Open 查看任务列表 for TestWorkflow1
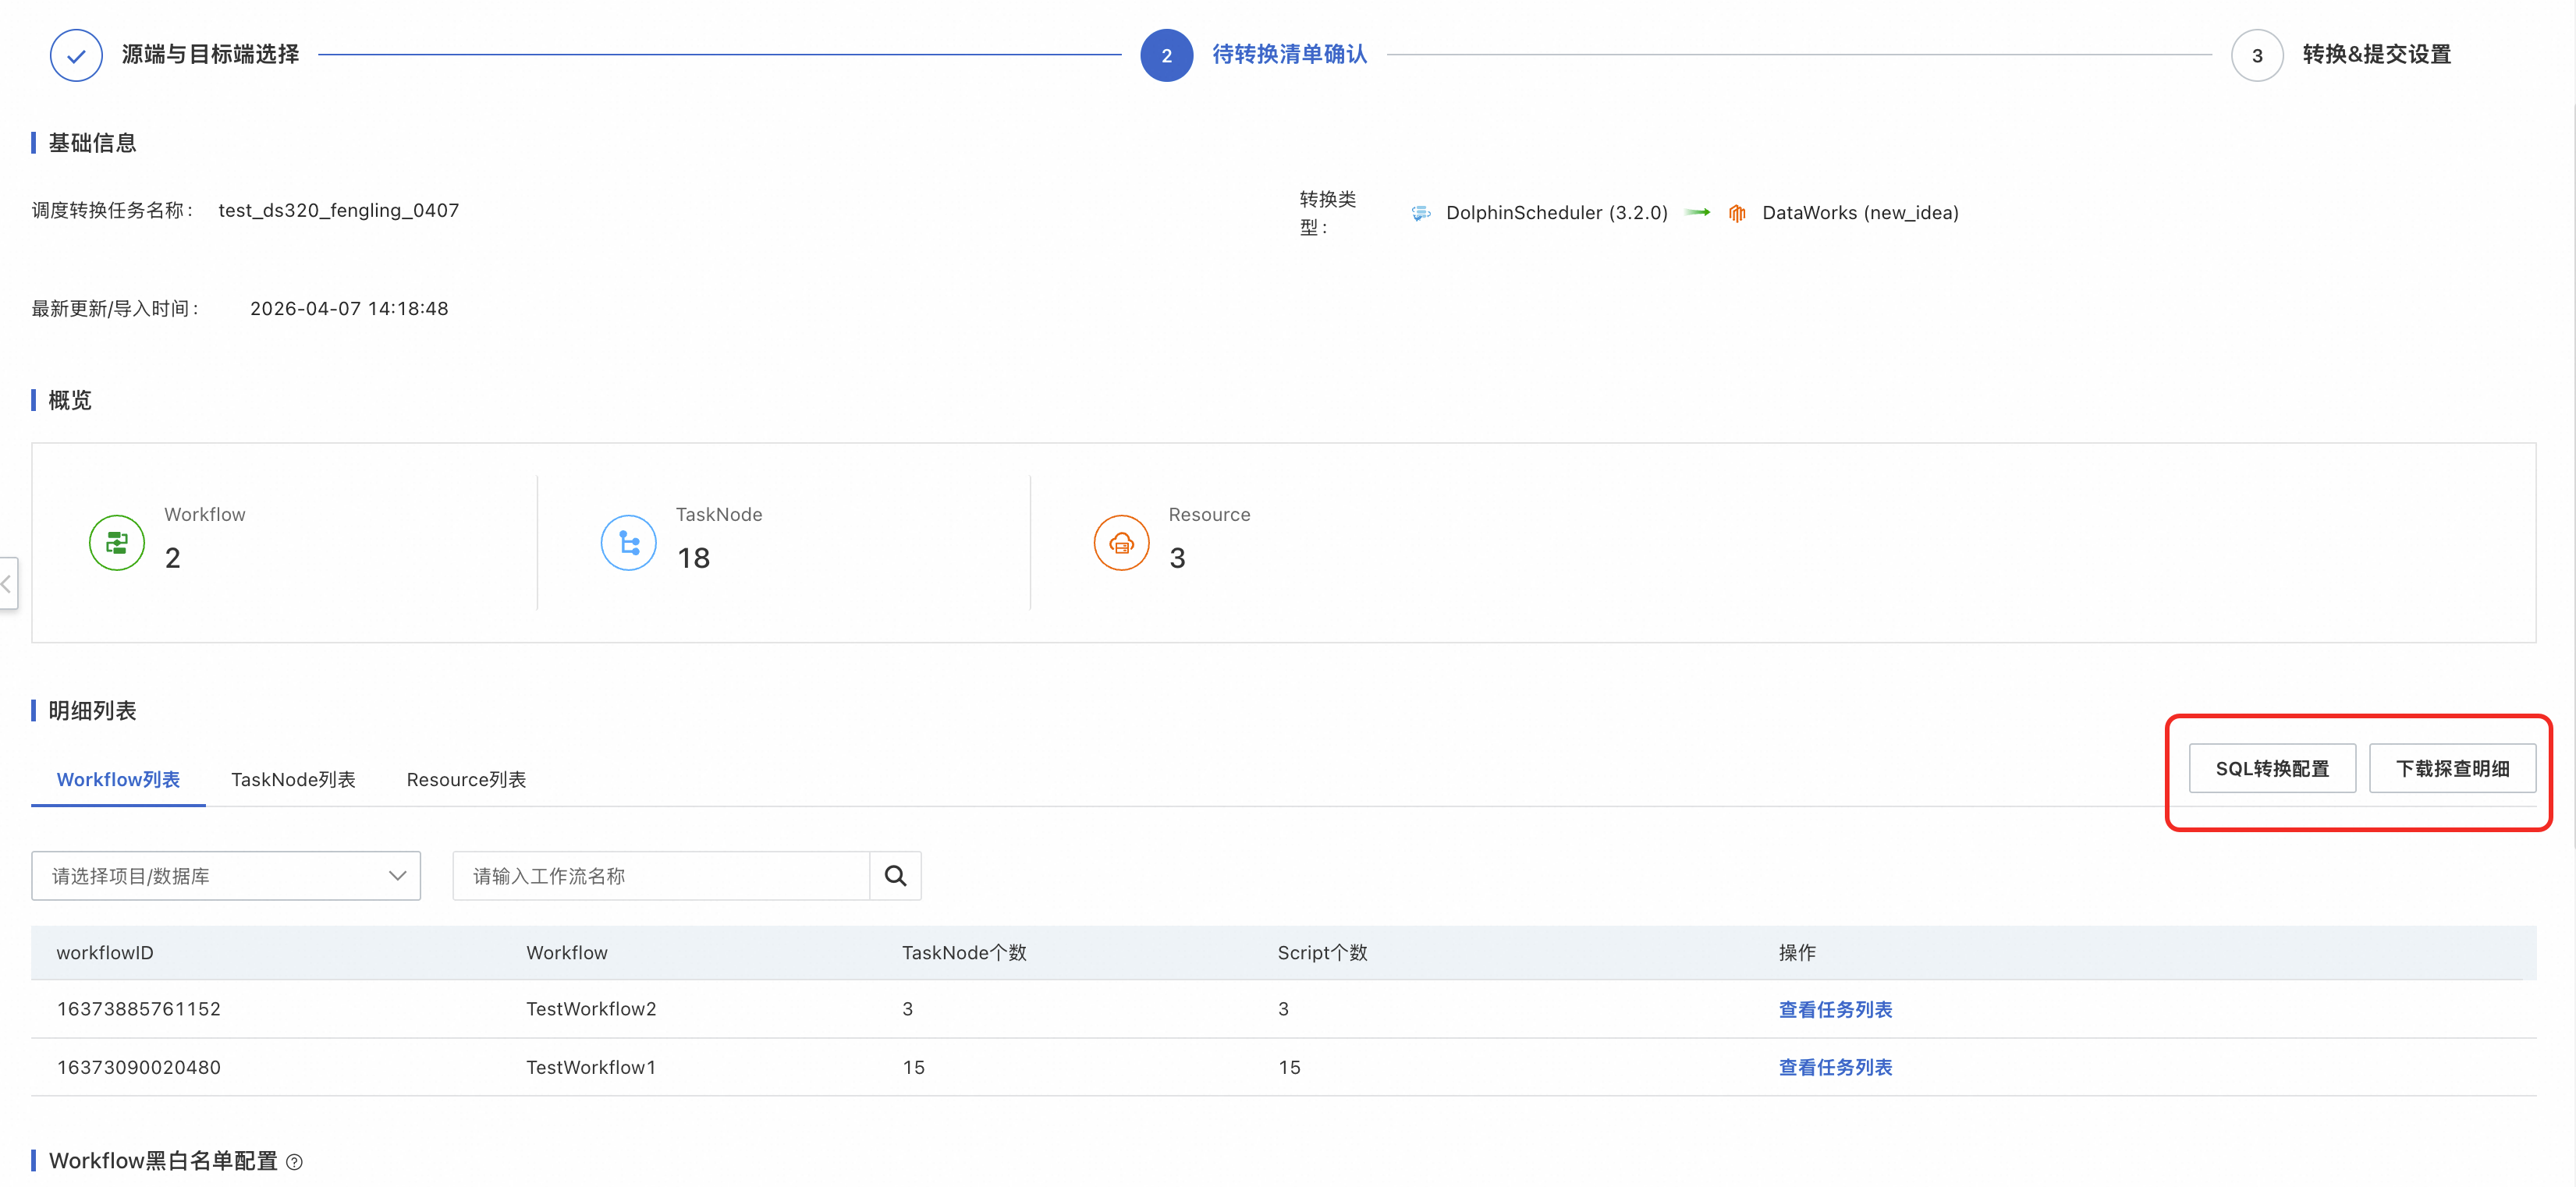Viewport: 2576px width, 1187px height. click(1835, 1067)
